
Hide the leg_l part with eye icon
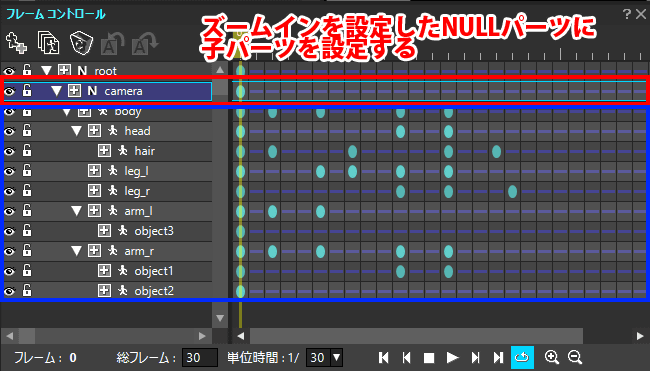(9, 171)
